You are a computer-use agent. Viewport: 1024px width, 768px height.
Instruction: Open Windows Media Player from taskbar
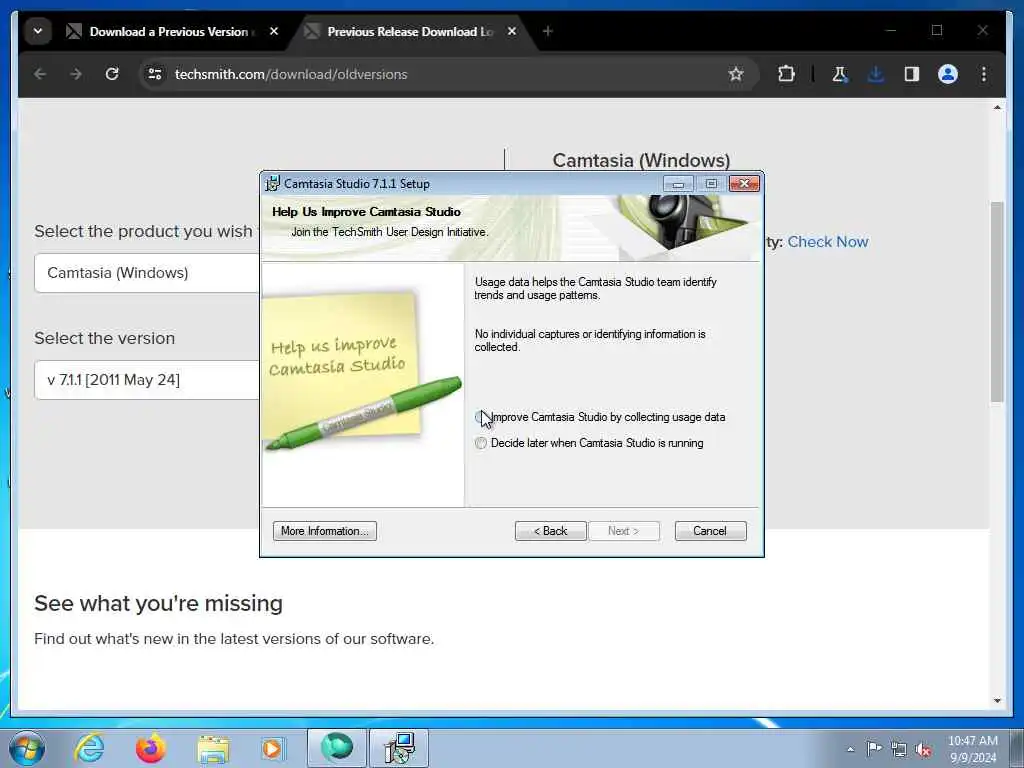point(274,748)
